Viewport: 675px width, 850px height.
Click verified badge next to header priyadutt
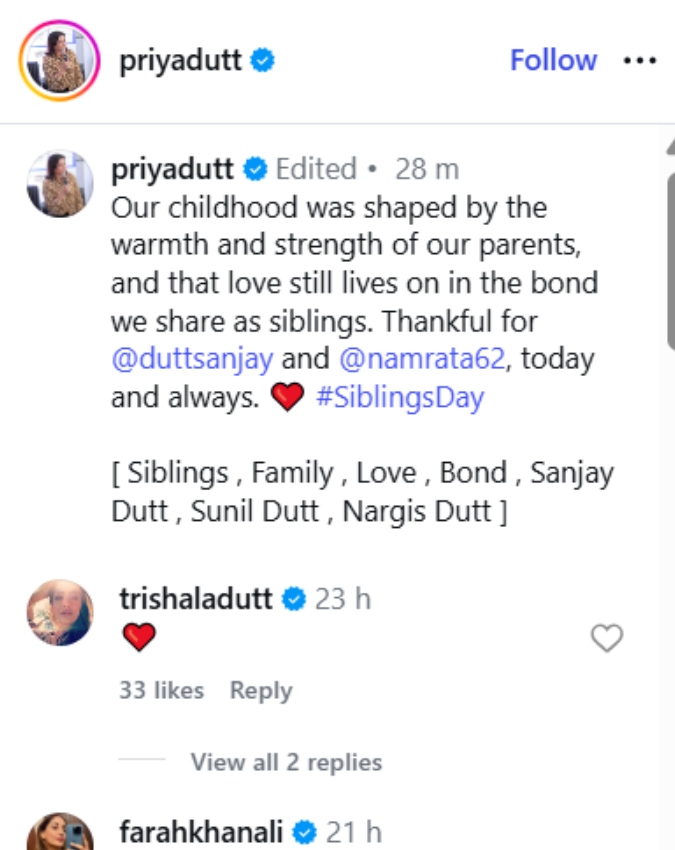(264, 60)
